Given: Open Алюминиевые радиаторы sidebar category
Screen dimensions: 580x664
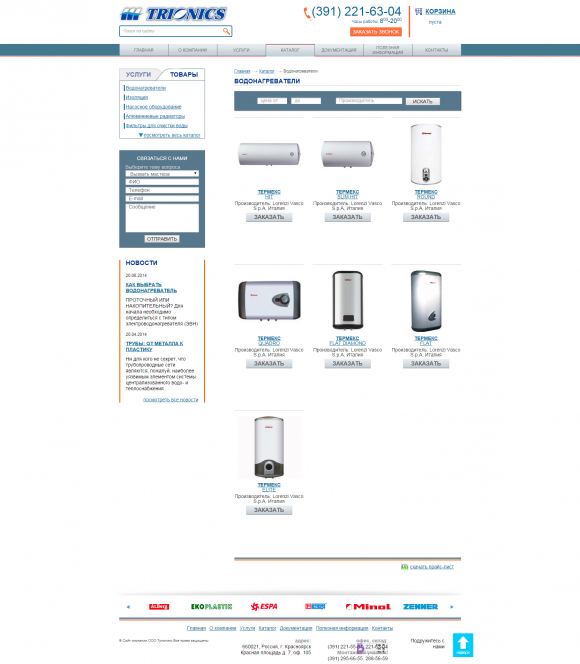Looking at the screenshot, I should pyautogui.click(x=155, y=116).
